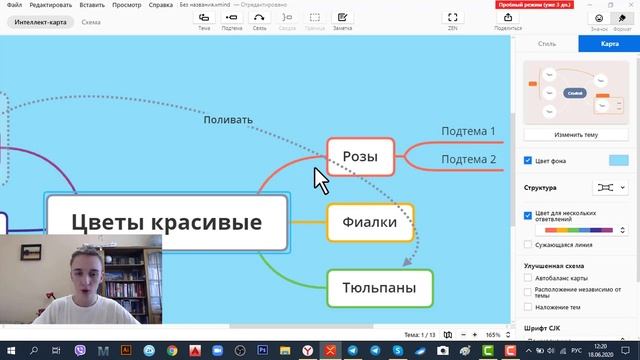Open Google Chrome from the taskbar

[x=172, y=351]
